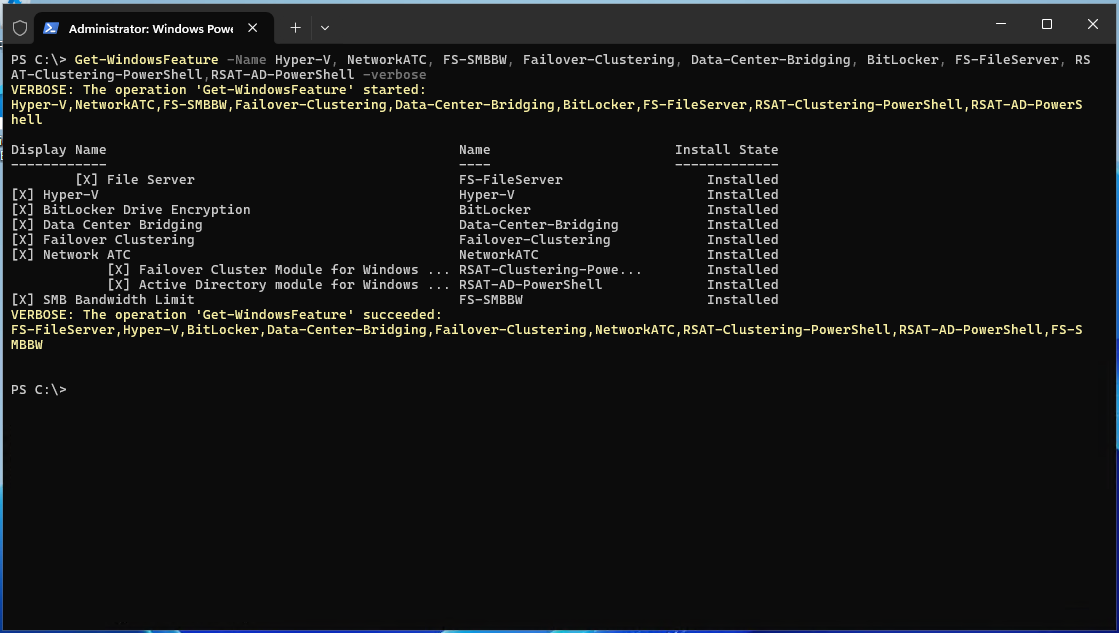The height and width of the screenshot is (633, 1119).
Task: Click the Display Name column header
Action: coord(58,150)
